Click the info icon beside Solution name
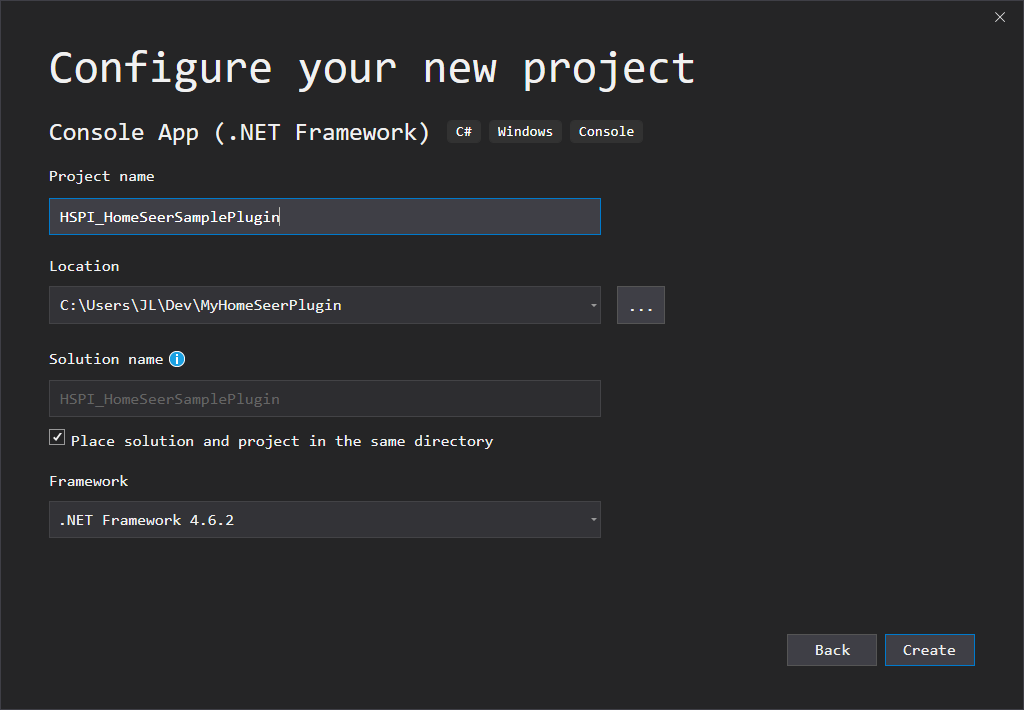 click(177, 359)
